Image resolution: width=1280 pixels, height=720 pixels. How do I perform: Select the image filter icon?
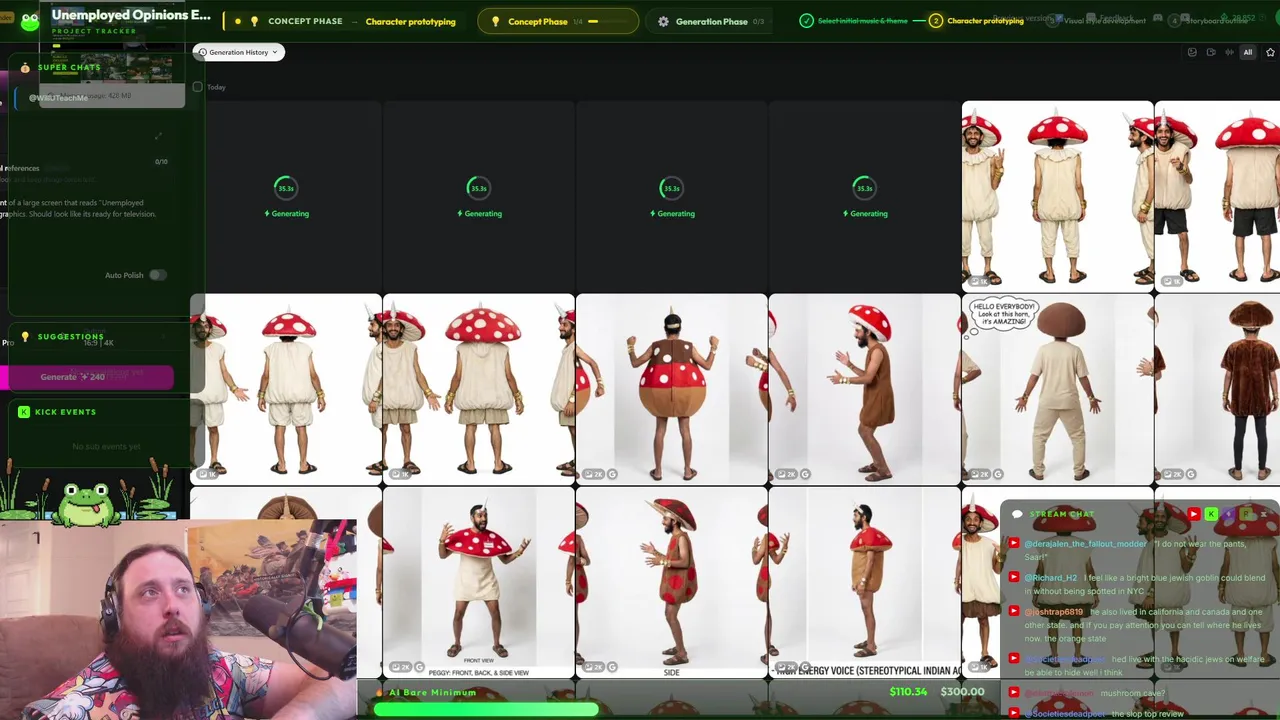[1192, 52]
